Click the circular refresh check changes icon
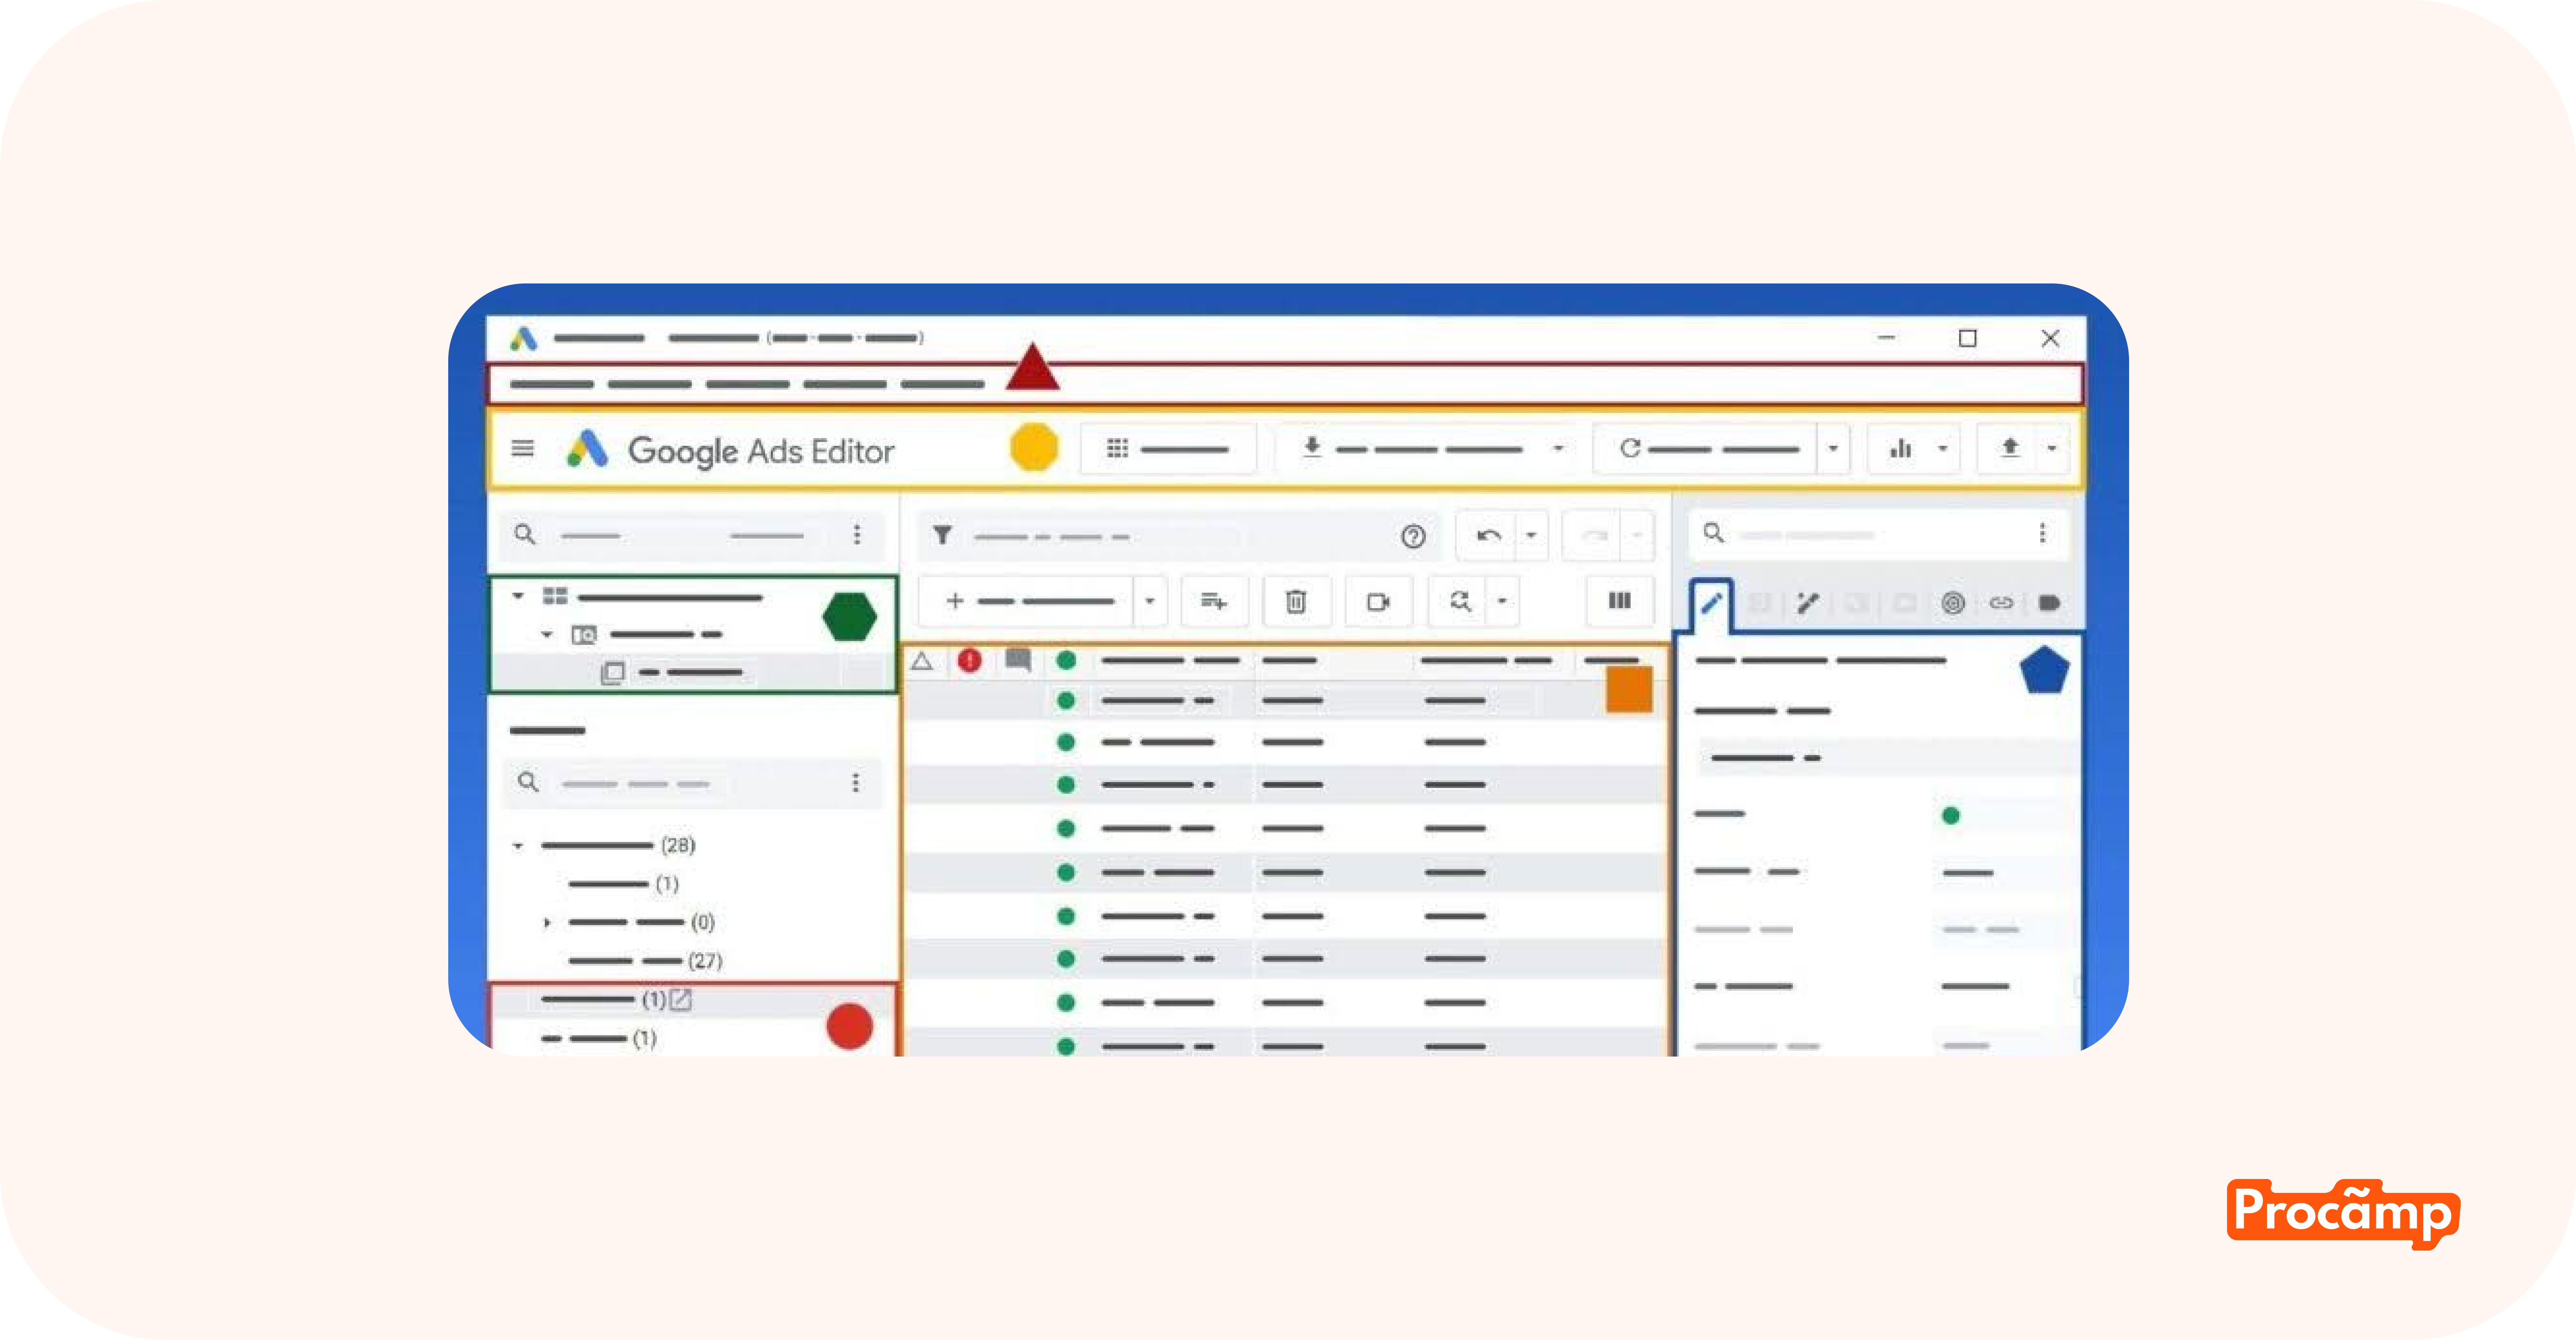 pos(1630,448)
